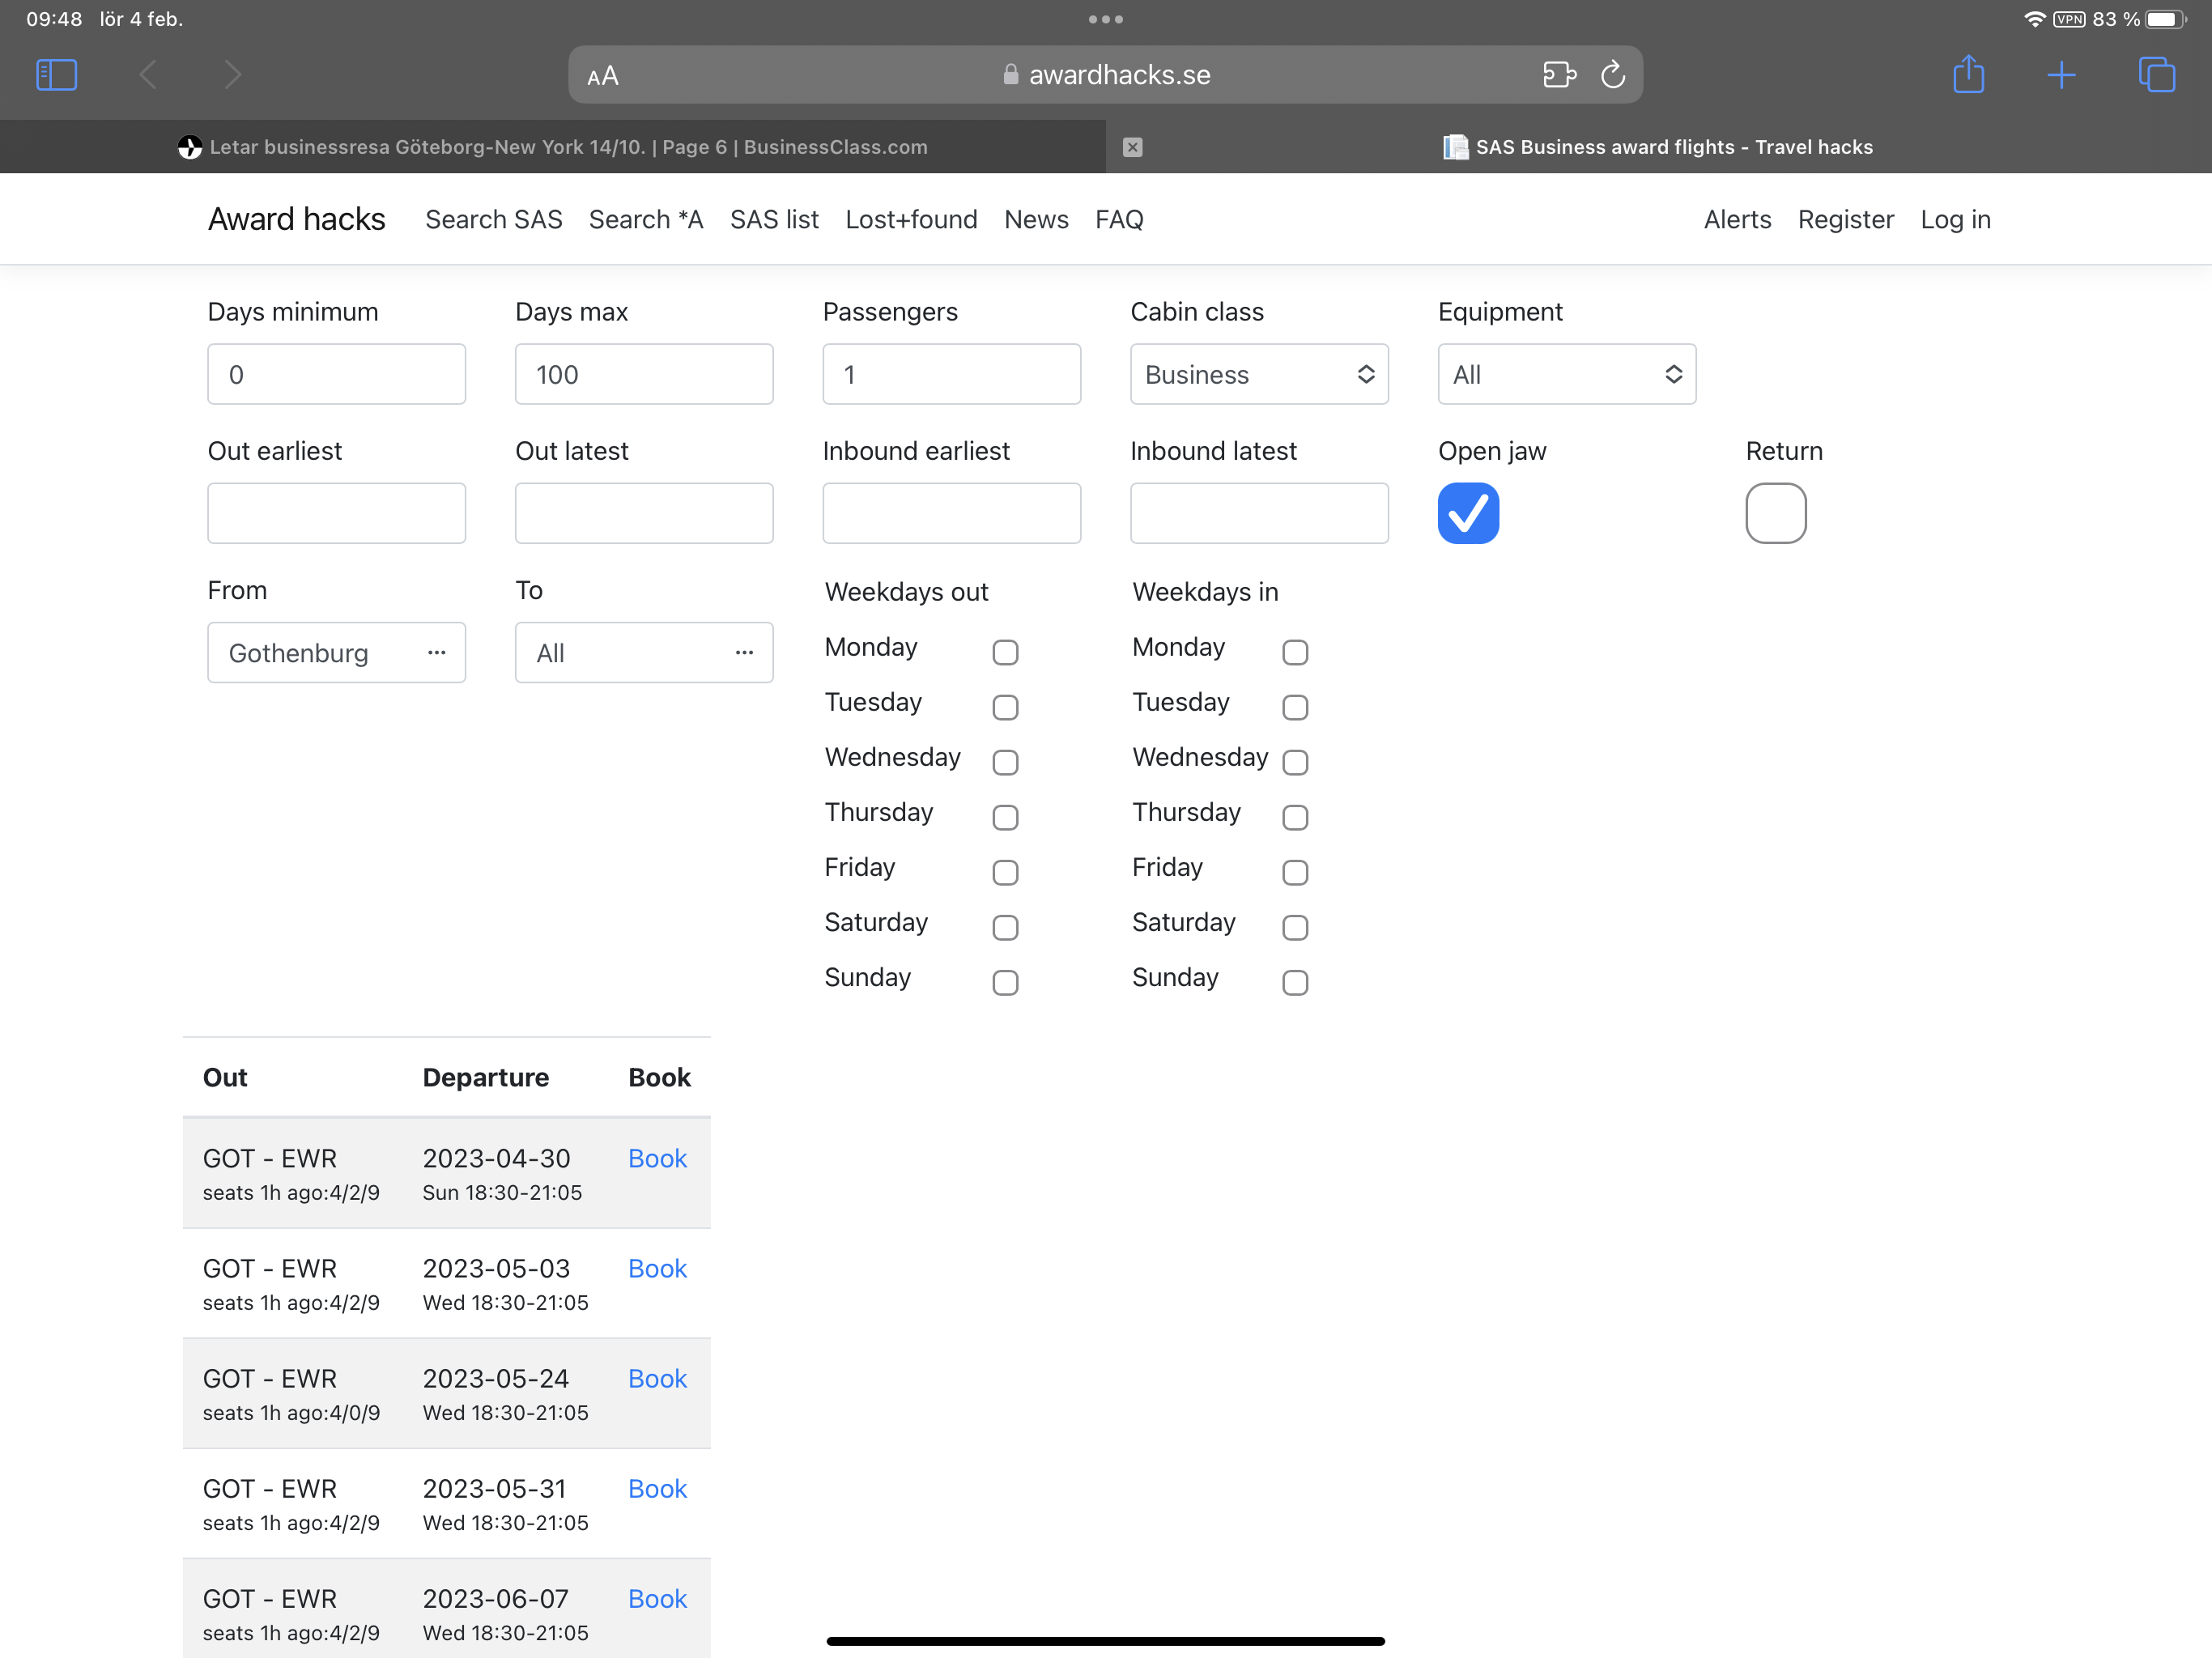Viewport: 2212px width, 1658px height.
Task: Tick Sunday under Weekdays in
Action: coord(1294,982)
